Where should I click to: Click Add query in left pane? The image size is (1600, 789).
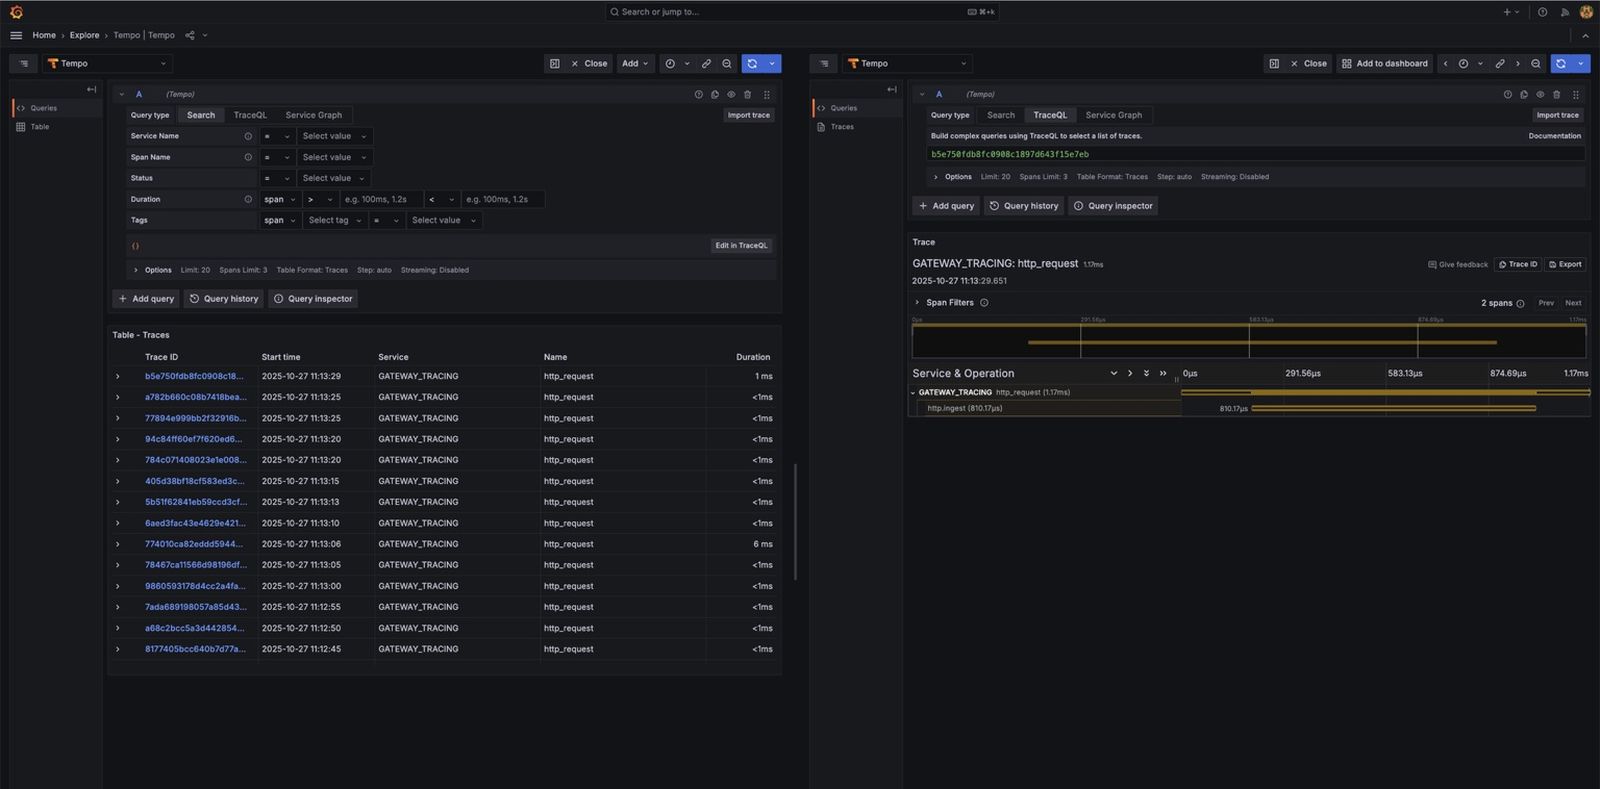click(x=146, y=299)
